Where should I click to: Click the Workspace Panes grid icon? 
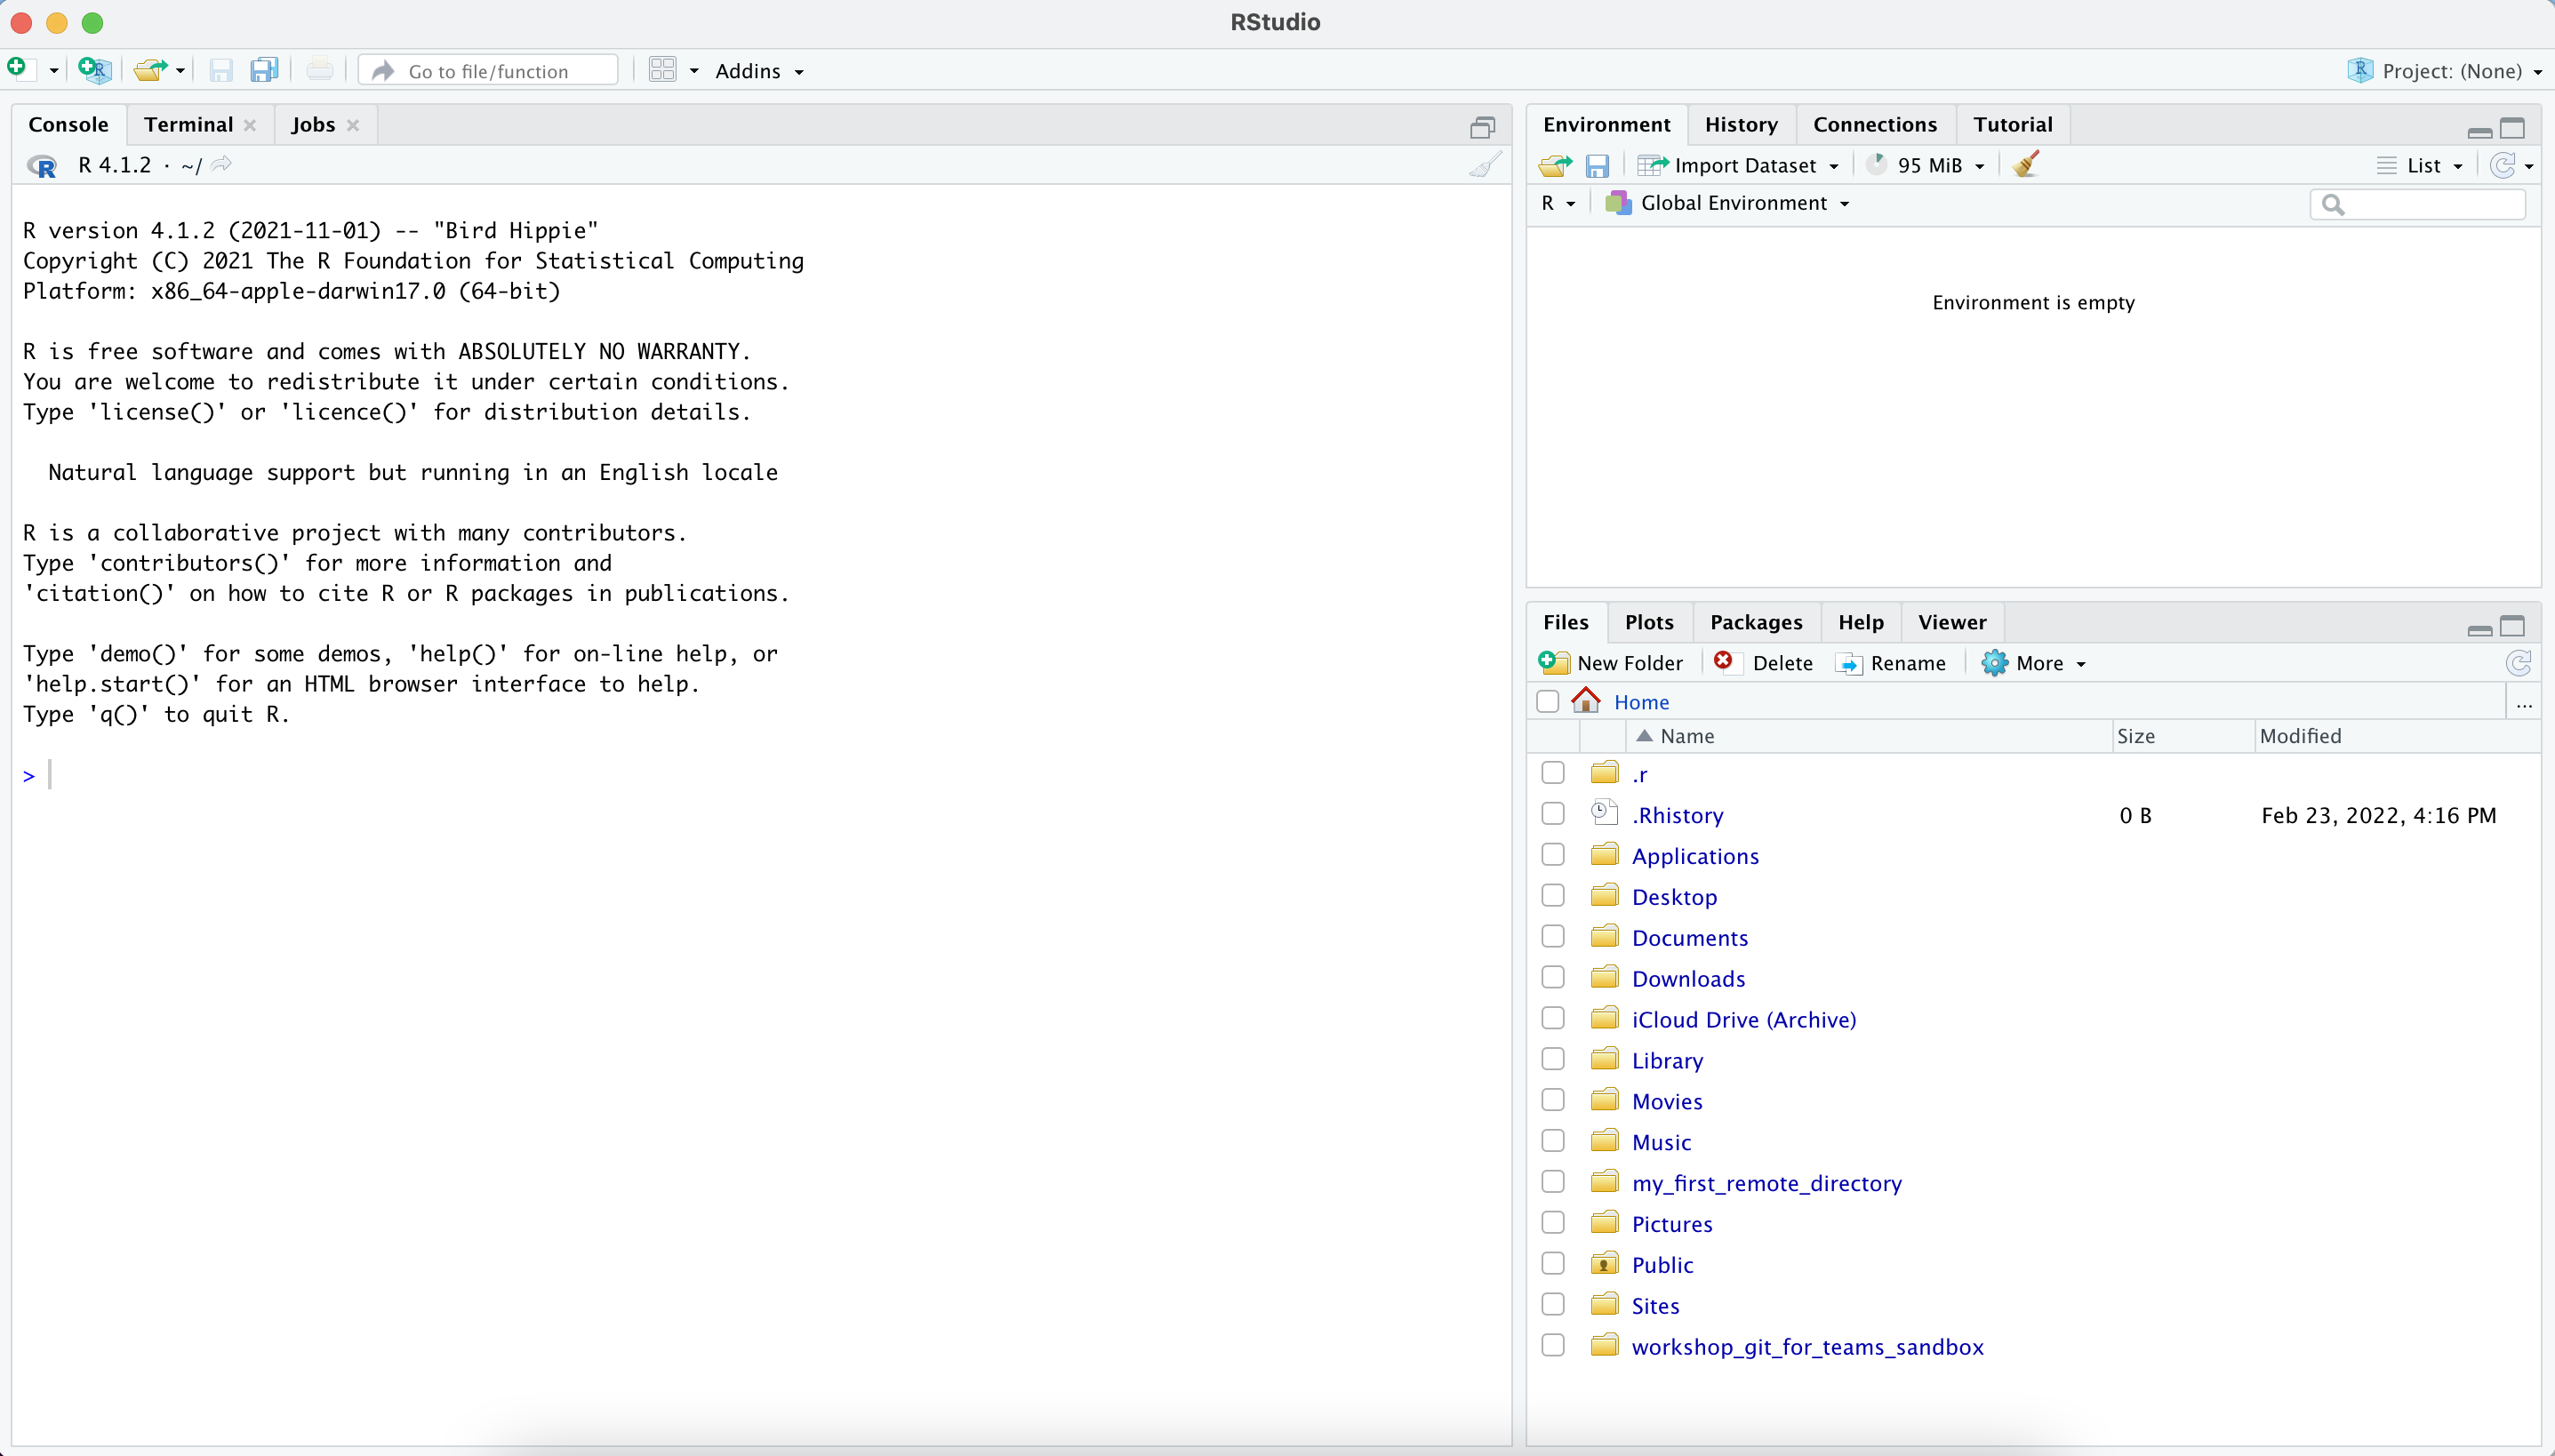click(x=663, y=70)
